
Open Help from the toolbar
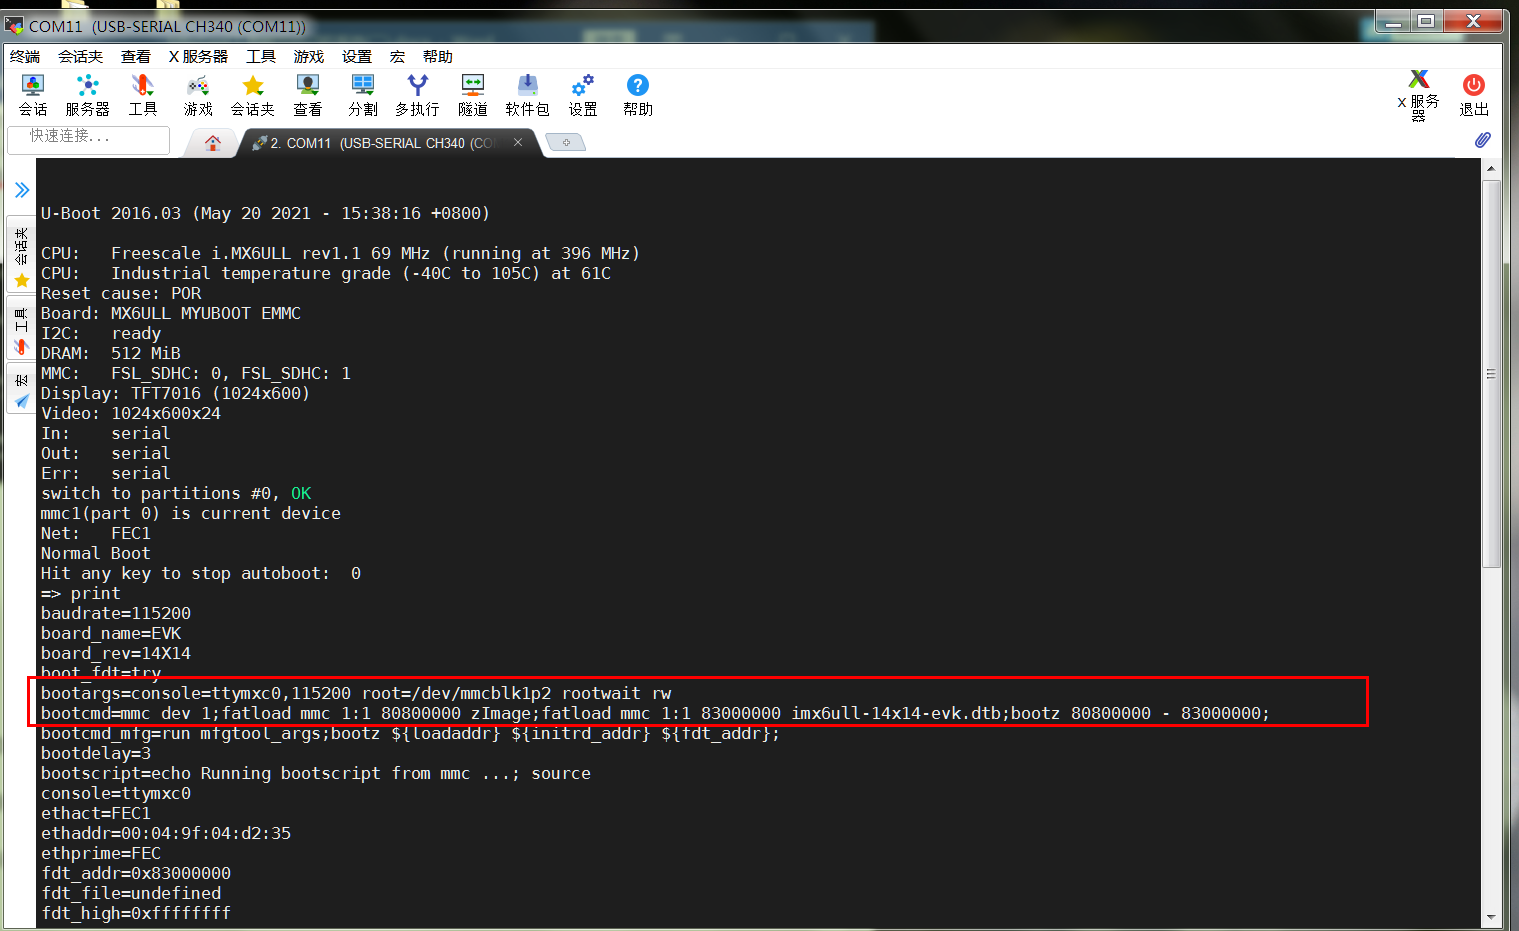tap(637, 95)
